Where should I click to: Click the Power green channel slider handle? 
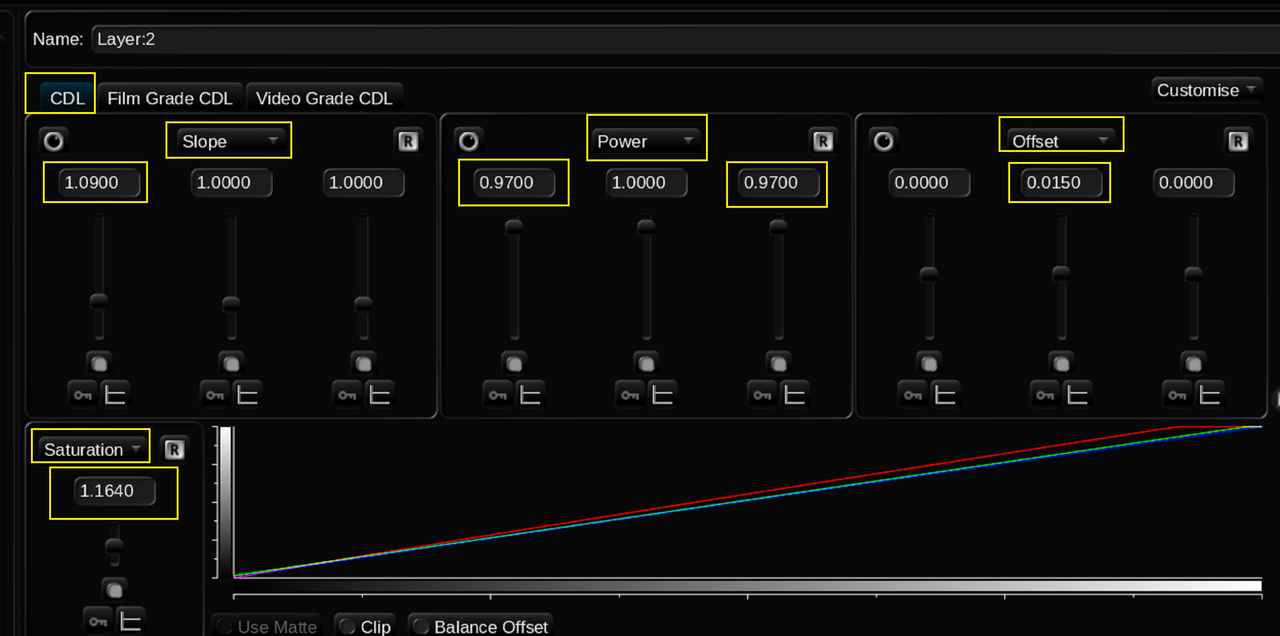click(x=646, y=227)
